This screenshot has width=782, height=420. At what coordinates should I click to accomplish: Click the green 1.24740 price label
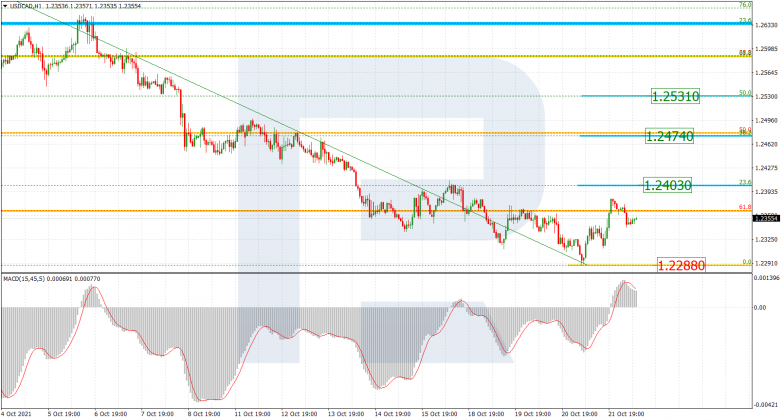tap(669, 136)
